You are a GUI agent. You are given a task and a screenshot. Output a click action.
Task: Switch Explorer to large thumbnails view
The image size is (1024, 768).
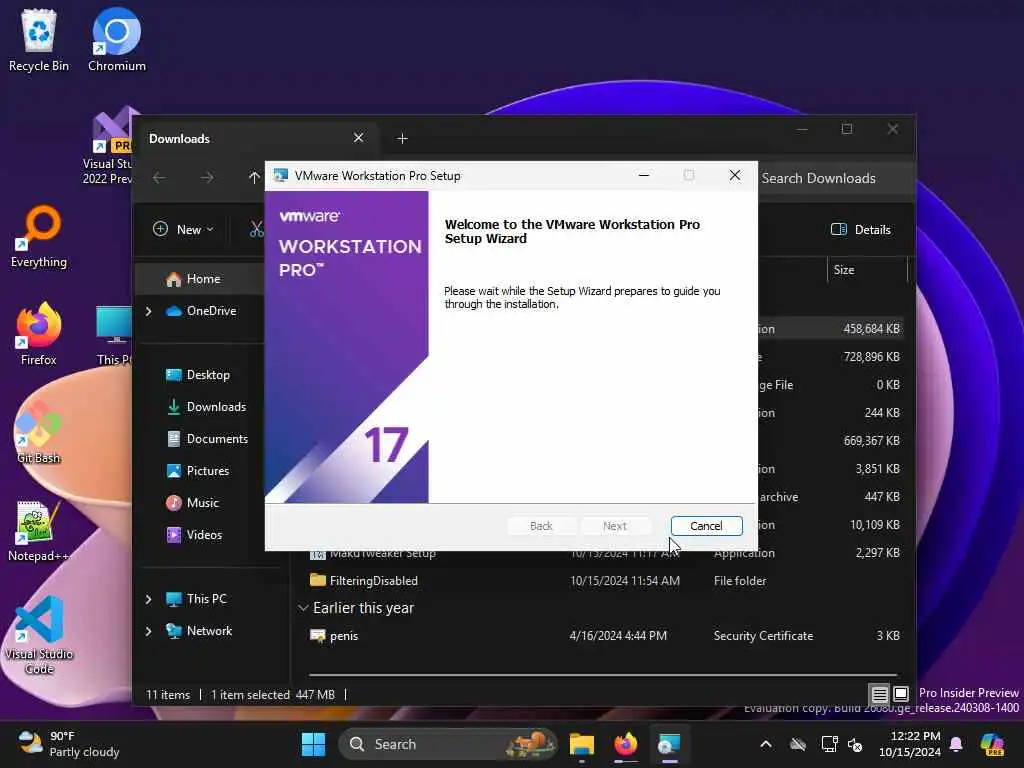pos(901,694)
